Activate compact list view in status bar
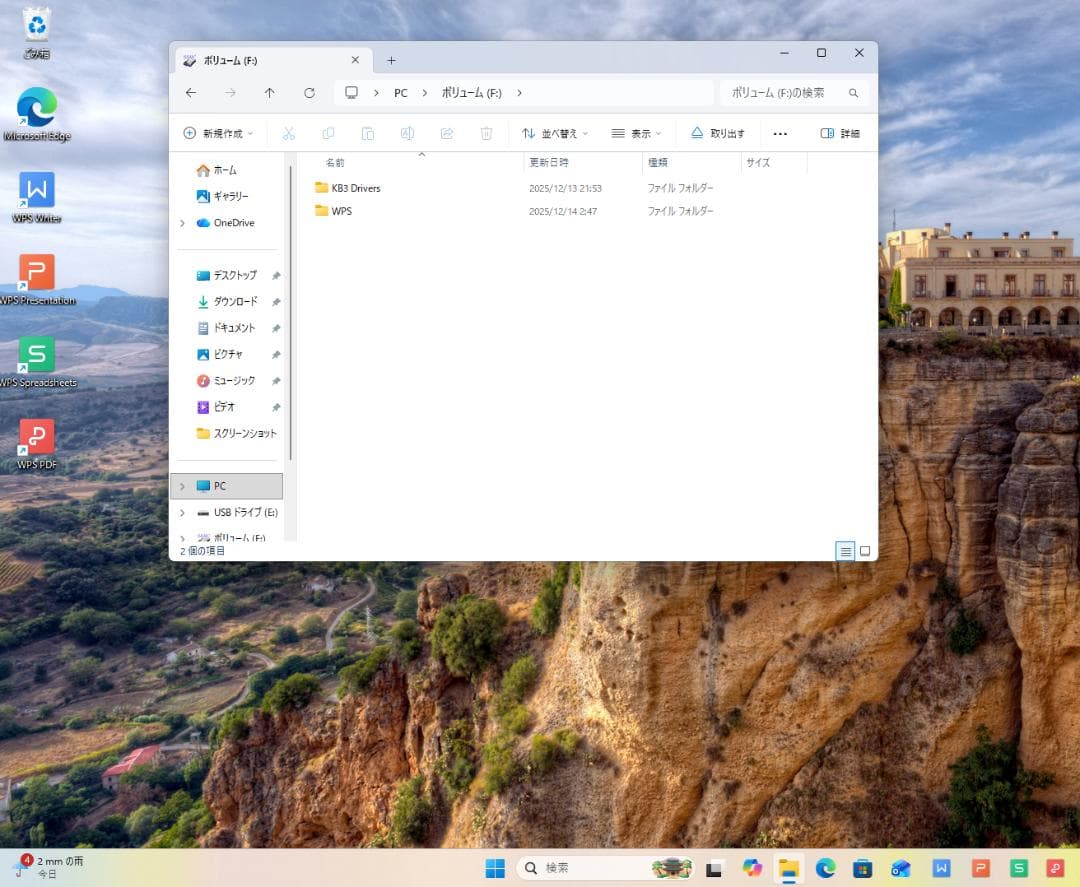The width and height of the screenshot is (1080, 887). (x=846, y=551)
